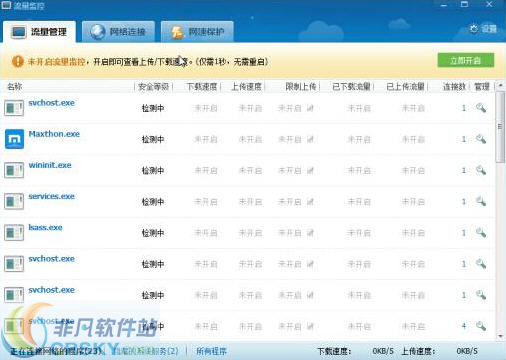Click the scrollbar down arrow

coord(500,336)
